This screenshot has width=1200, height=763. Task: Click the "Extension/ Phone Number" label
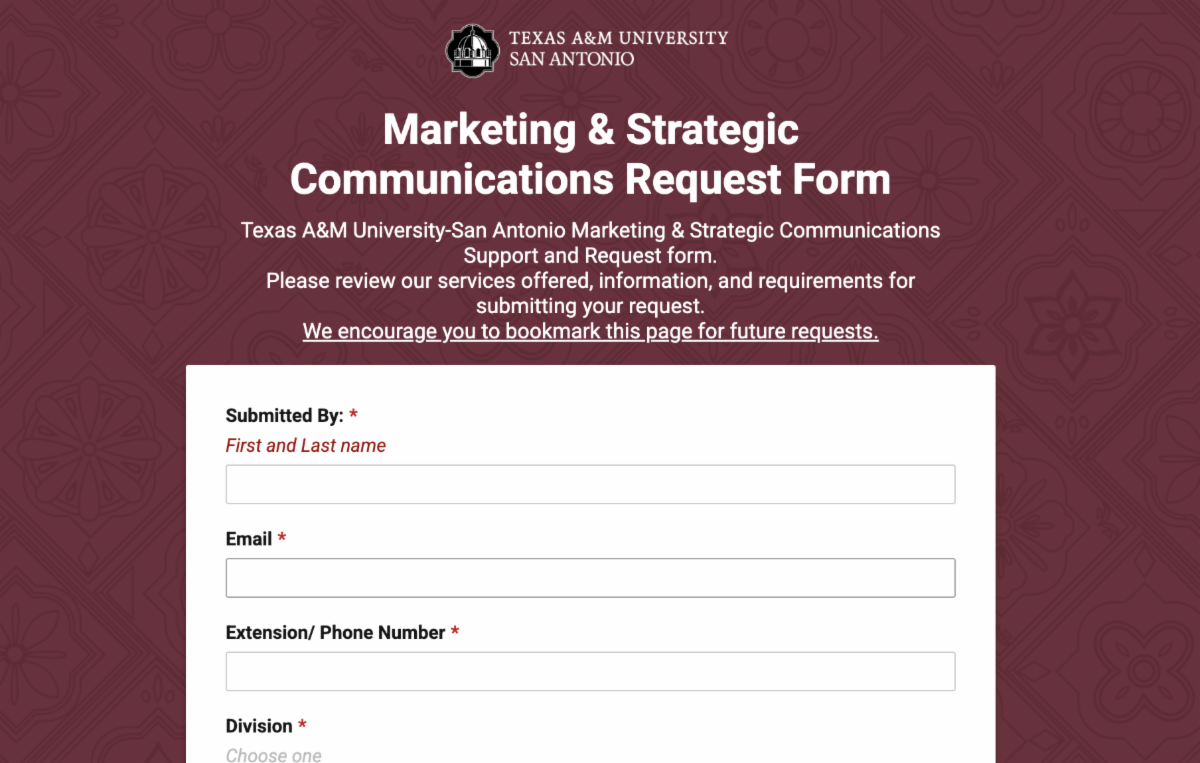tap(335, 633)
